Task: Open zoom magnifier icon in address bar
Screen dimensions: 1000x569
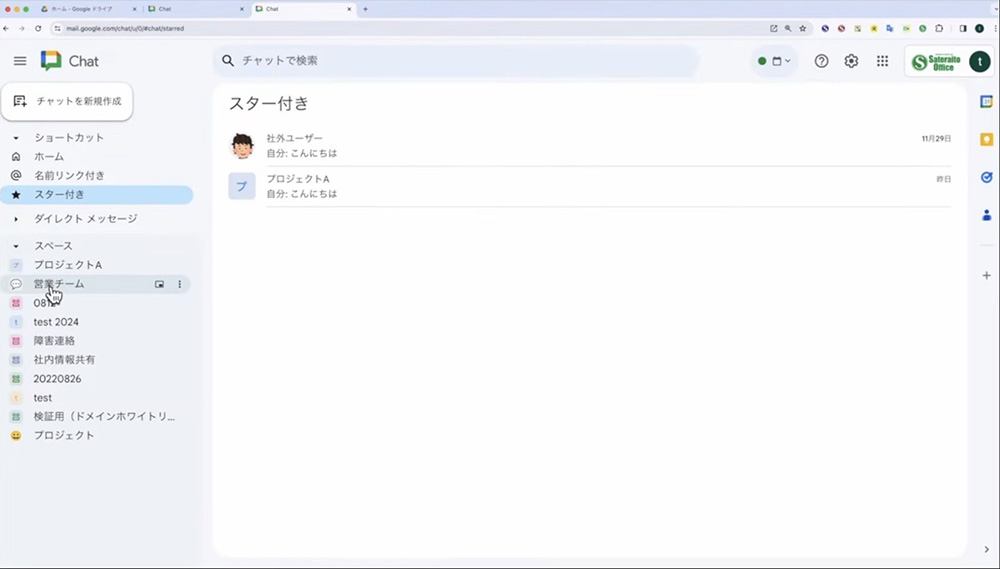Action: 788,29
